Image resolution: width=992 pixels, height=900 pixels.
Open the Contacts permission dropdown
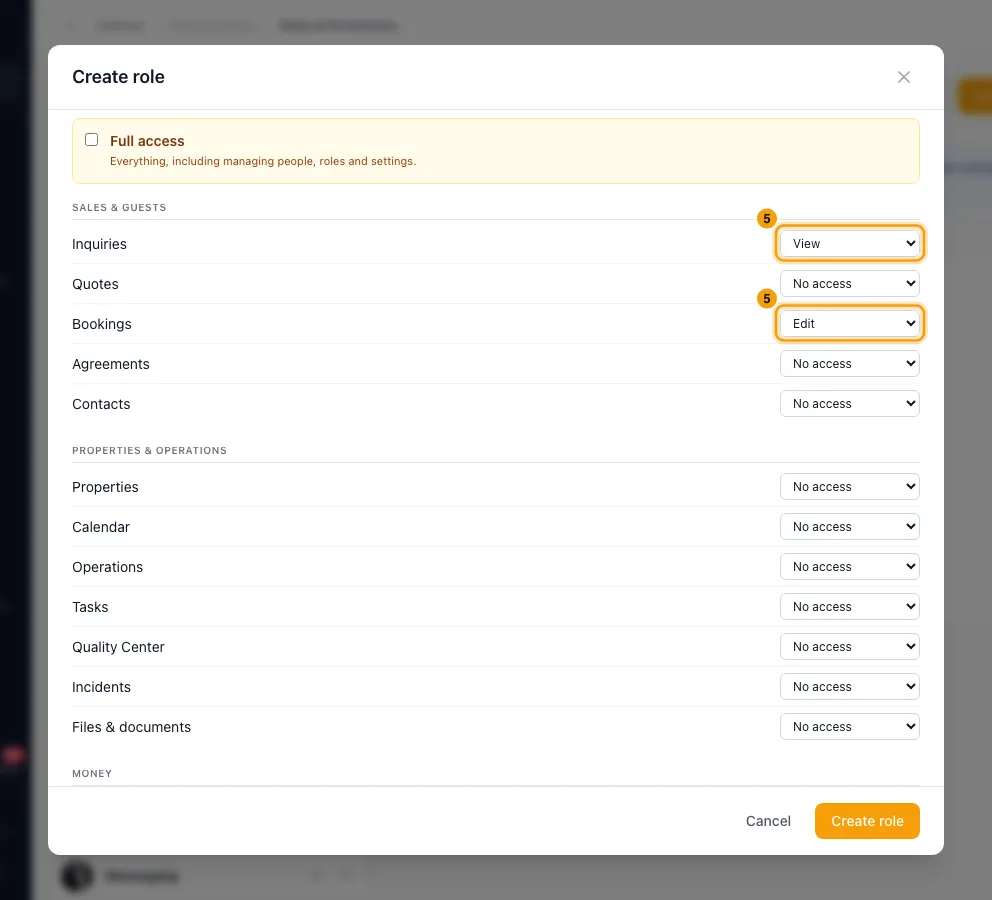pyautogui.click(x=850, y=404)
